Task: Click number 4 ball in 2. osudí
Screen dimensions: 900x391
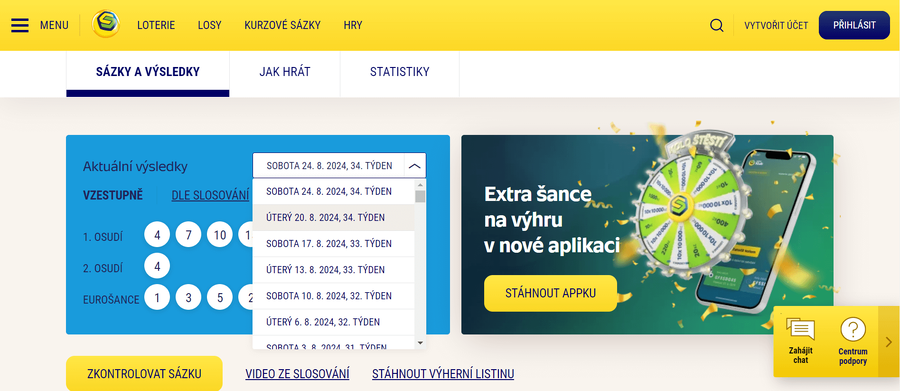Action: tap(157, 266)
